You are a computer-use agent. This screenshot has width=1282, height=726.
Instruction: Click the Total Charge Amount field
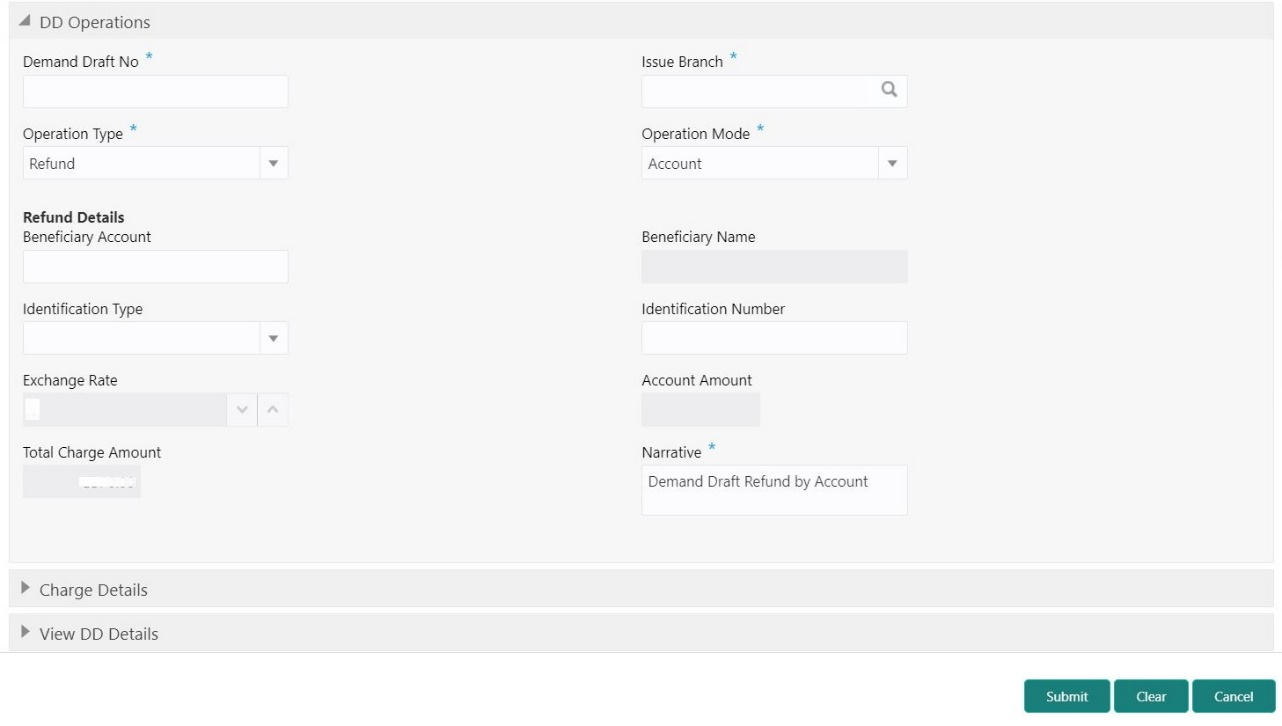[82, 482]
